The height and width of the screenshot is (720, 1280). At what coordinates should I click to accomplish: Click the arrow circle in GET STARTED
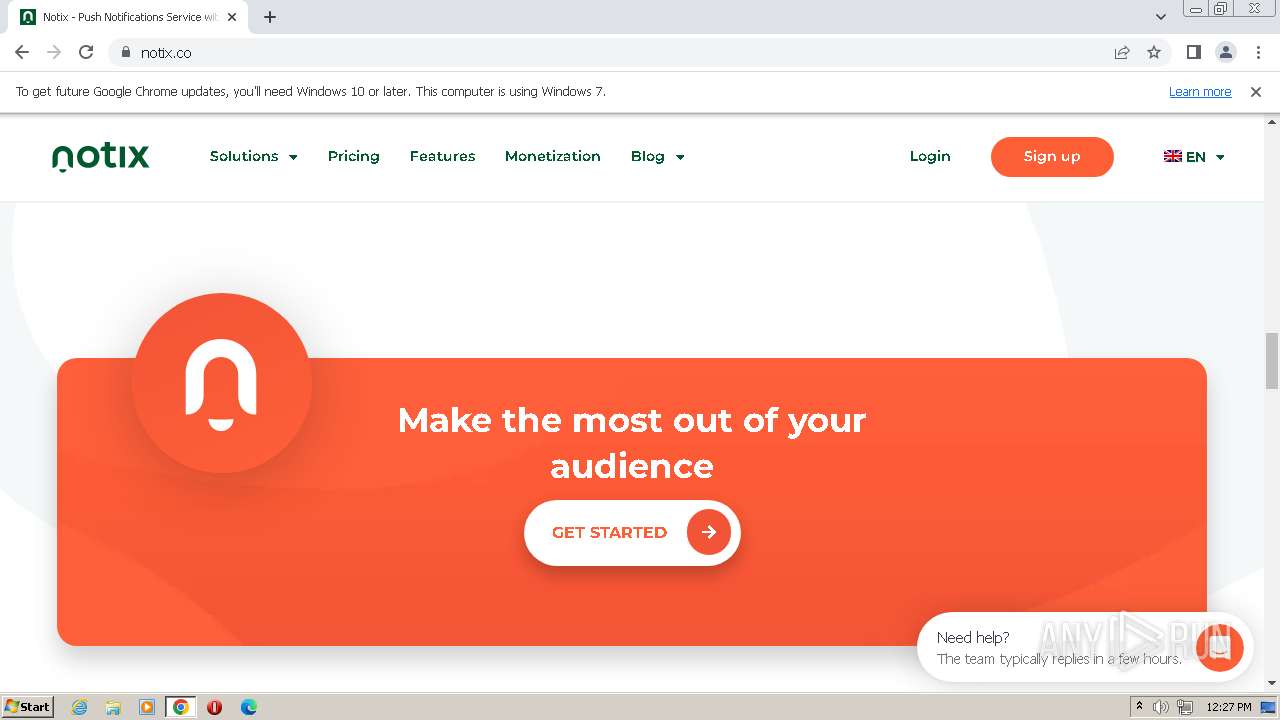[709, 533]
